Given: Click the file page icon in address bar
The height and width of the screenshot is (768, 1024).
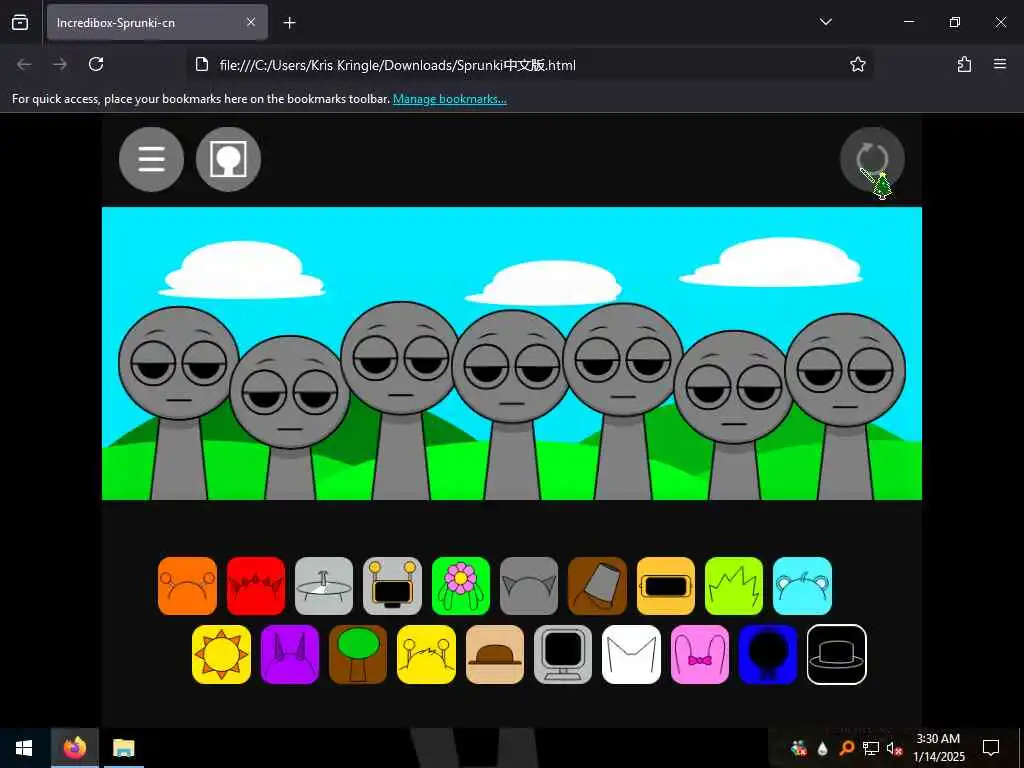Looking at the screenshot, I should [x=202, y=64].
